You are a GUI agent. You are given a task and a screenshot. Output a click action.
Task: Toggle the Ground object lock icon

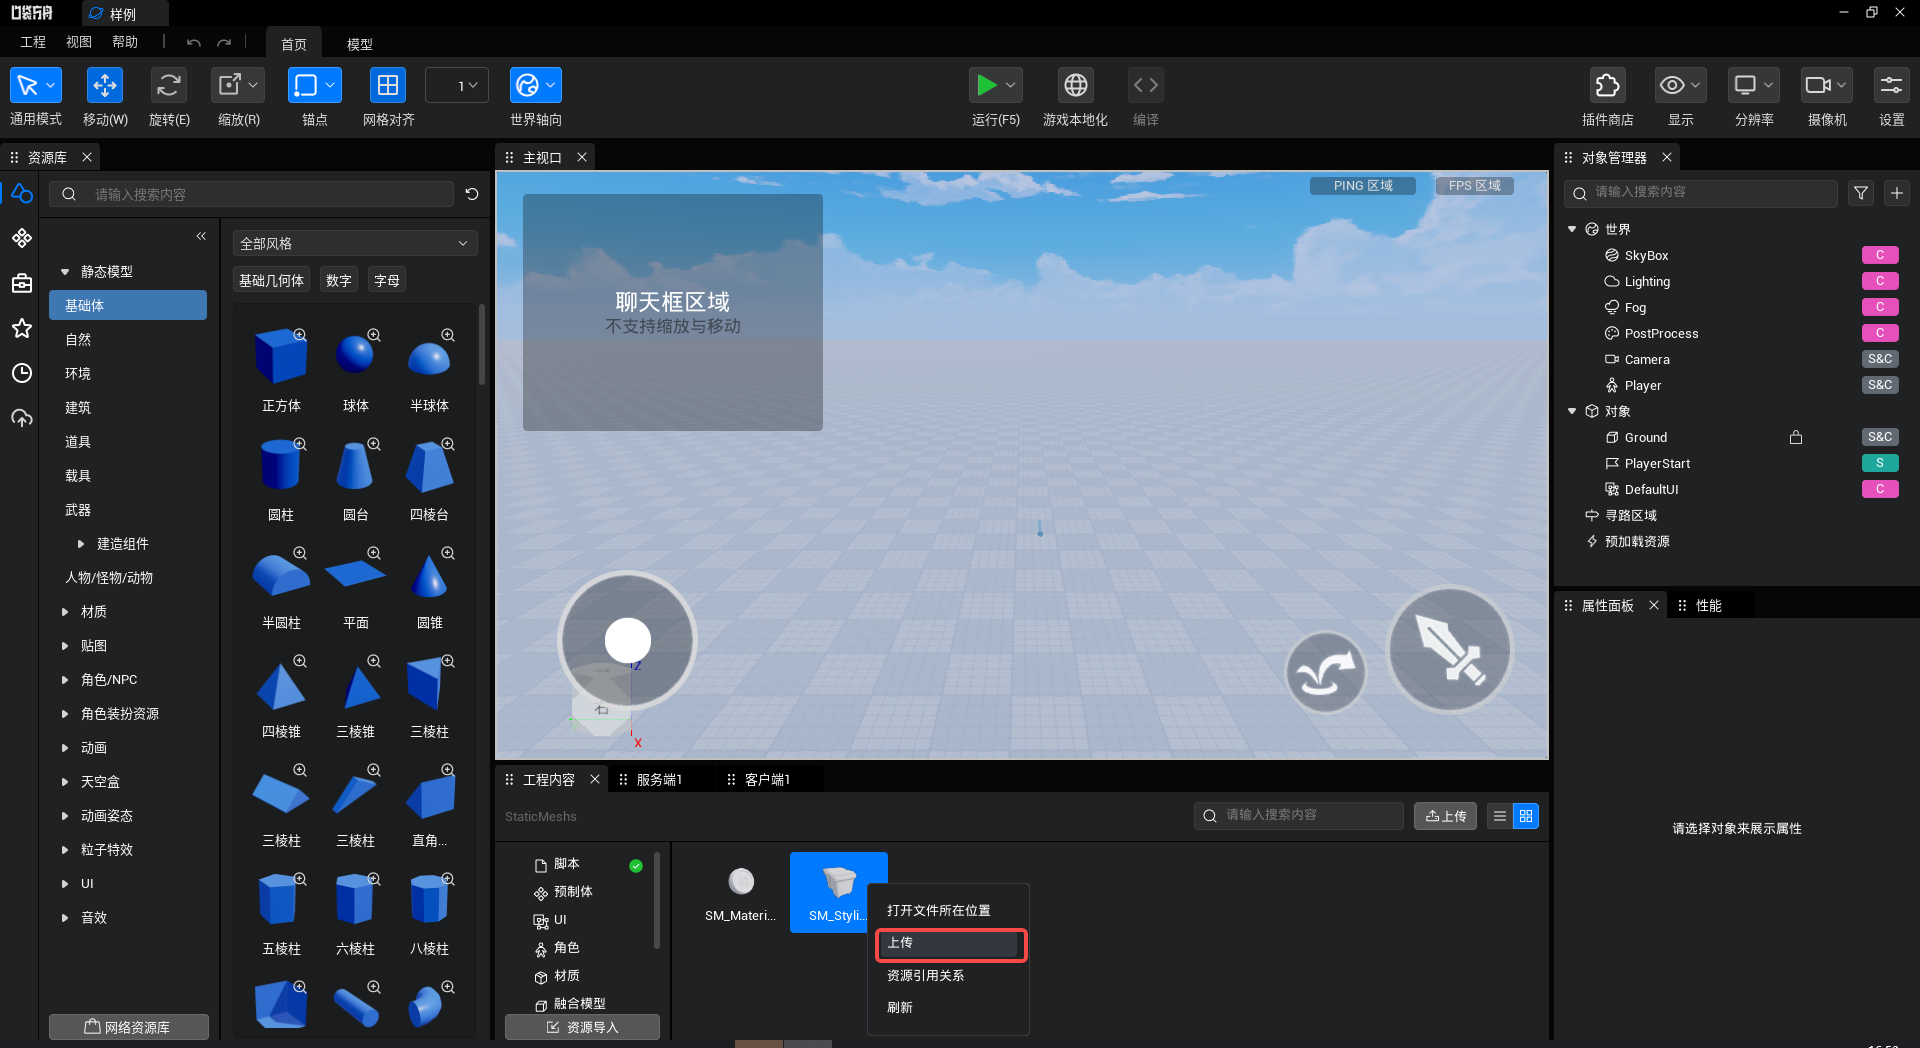[1796, 437]
